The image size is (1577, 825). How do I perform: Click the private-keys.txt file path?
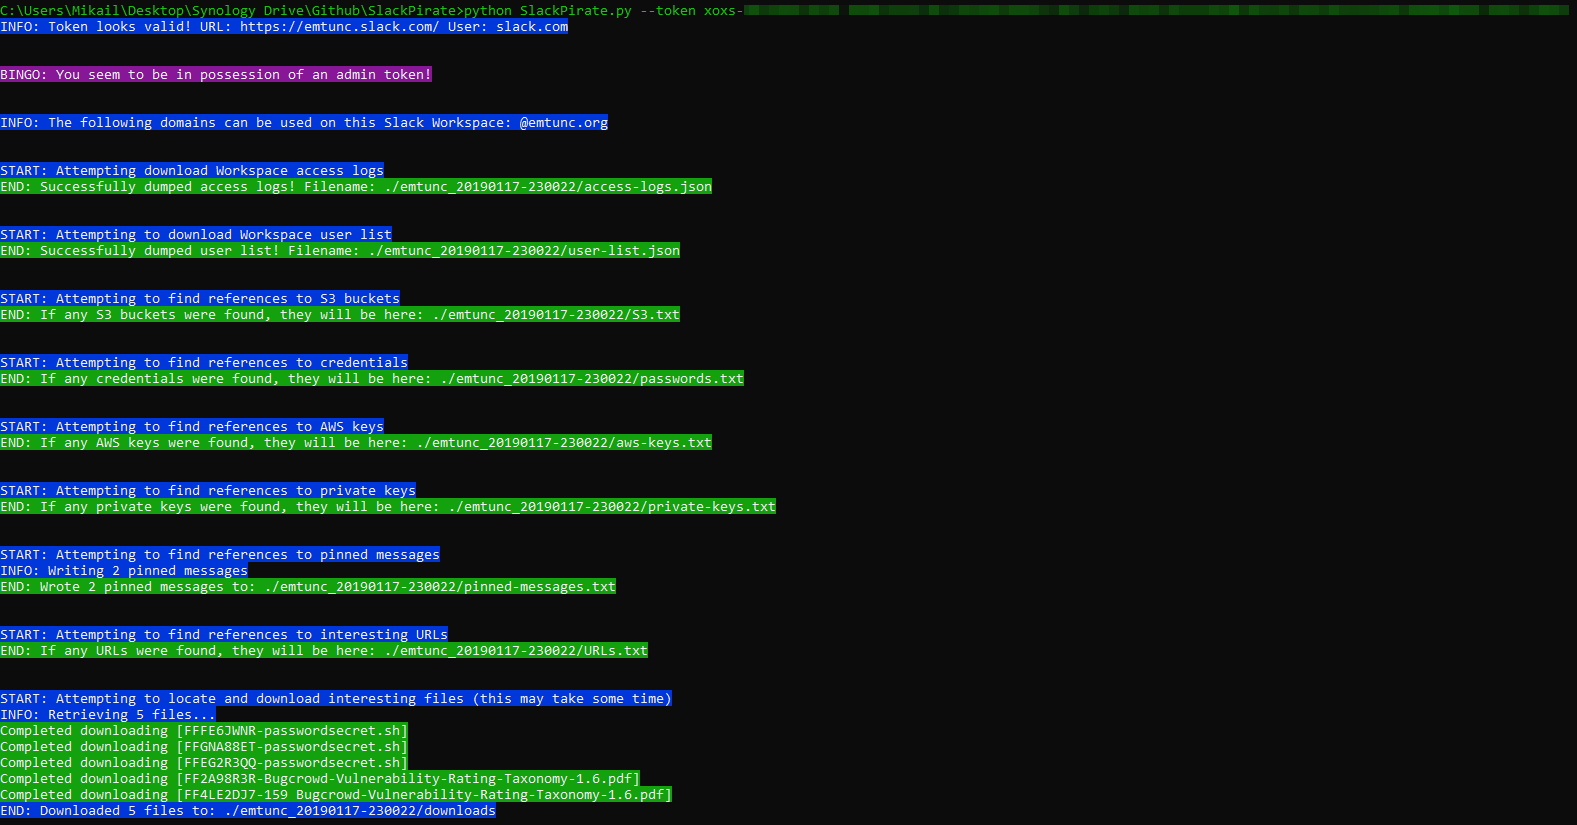pyautogui.click(x=612, y=507)
